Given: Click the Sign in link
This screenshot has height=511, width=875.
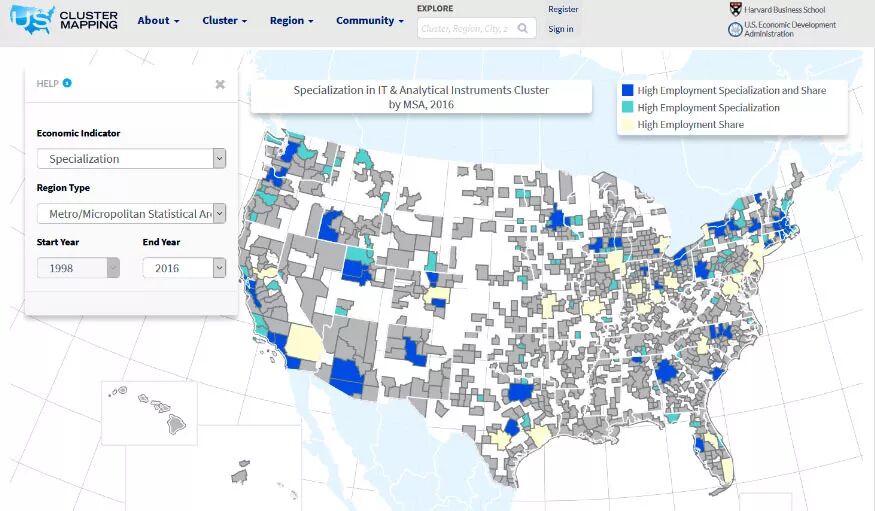Looking at the screenshot, I should (560, 29).
